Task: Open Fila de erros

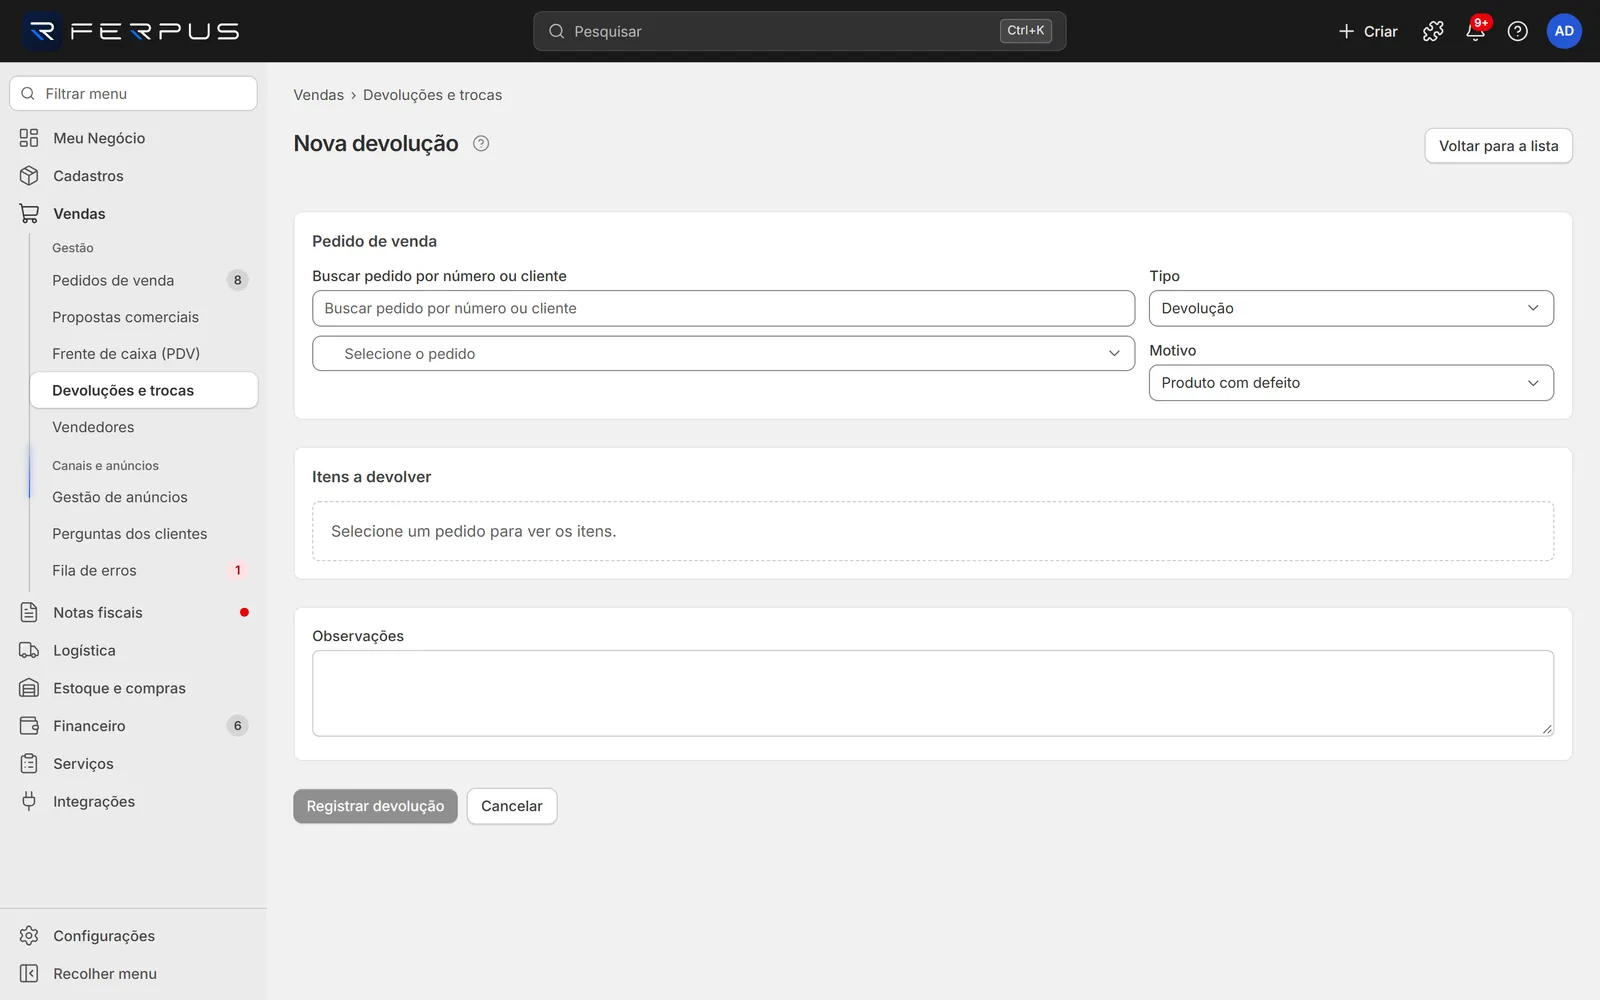Action: pos(143,570)
